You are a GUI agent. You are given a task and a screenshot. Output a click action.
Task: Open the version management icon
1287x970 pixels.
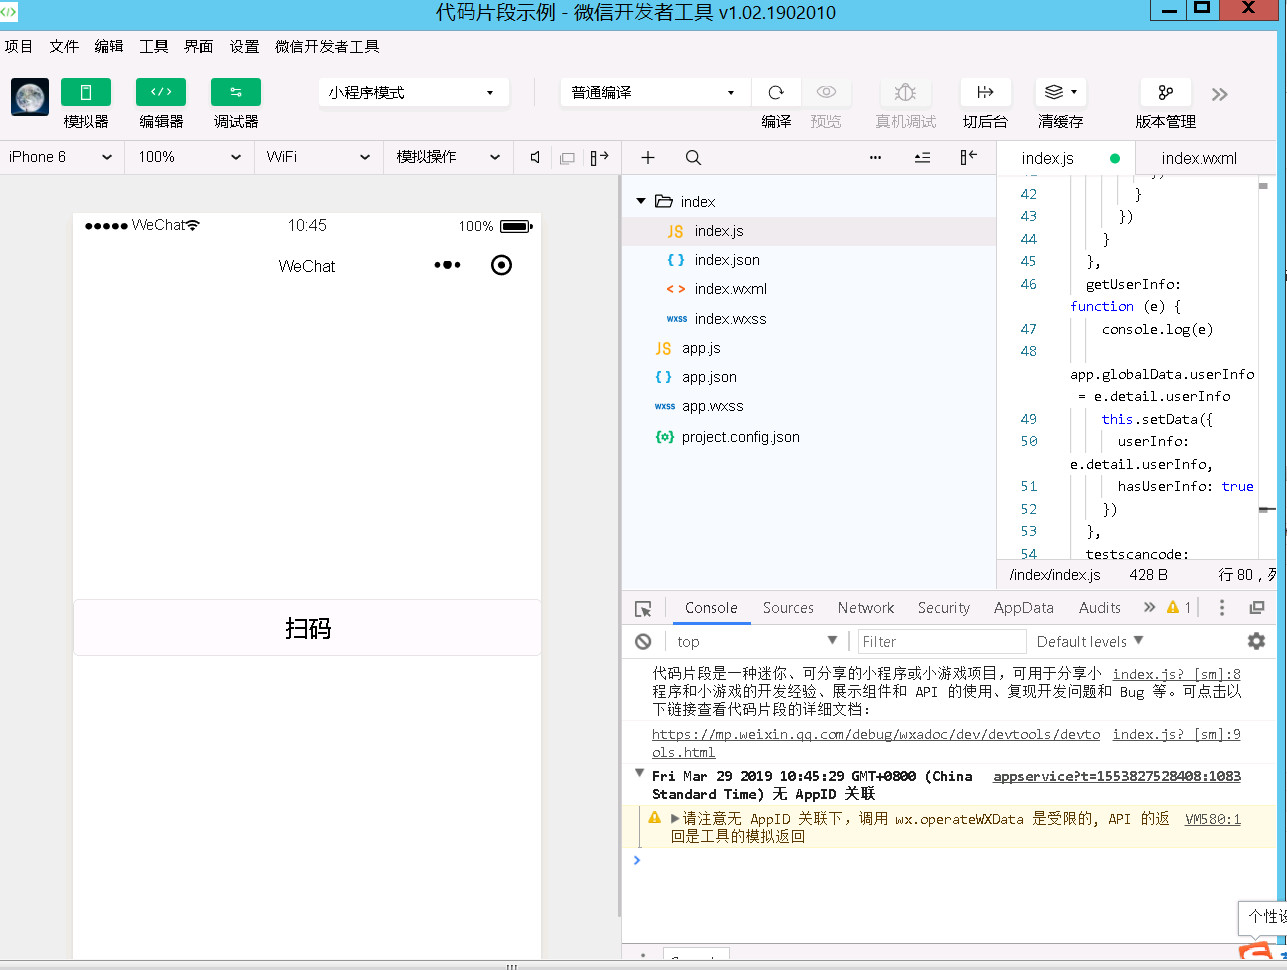click(x=1165, y=92)
